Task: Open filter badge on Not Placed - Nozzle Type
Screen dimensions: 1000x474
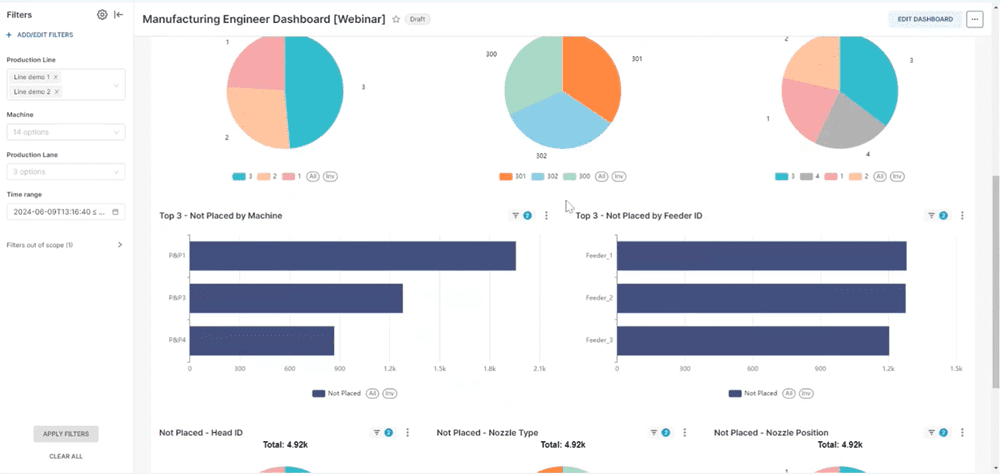Action: [659, 433]
